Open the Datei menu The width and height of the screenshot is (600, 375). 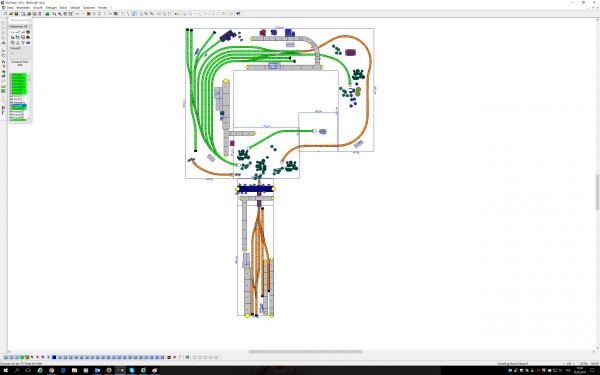point(10,8)
